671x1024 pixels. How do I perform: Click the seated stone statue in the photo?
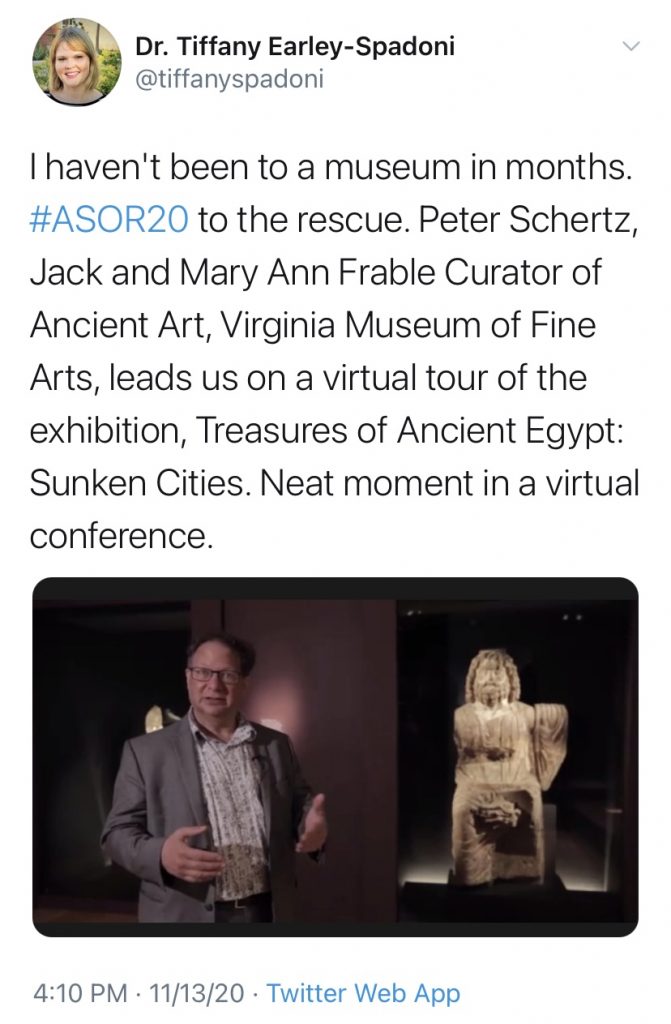(x=508, y=768)
